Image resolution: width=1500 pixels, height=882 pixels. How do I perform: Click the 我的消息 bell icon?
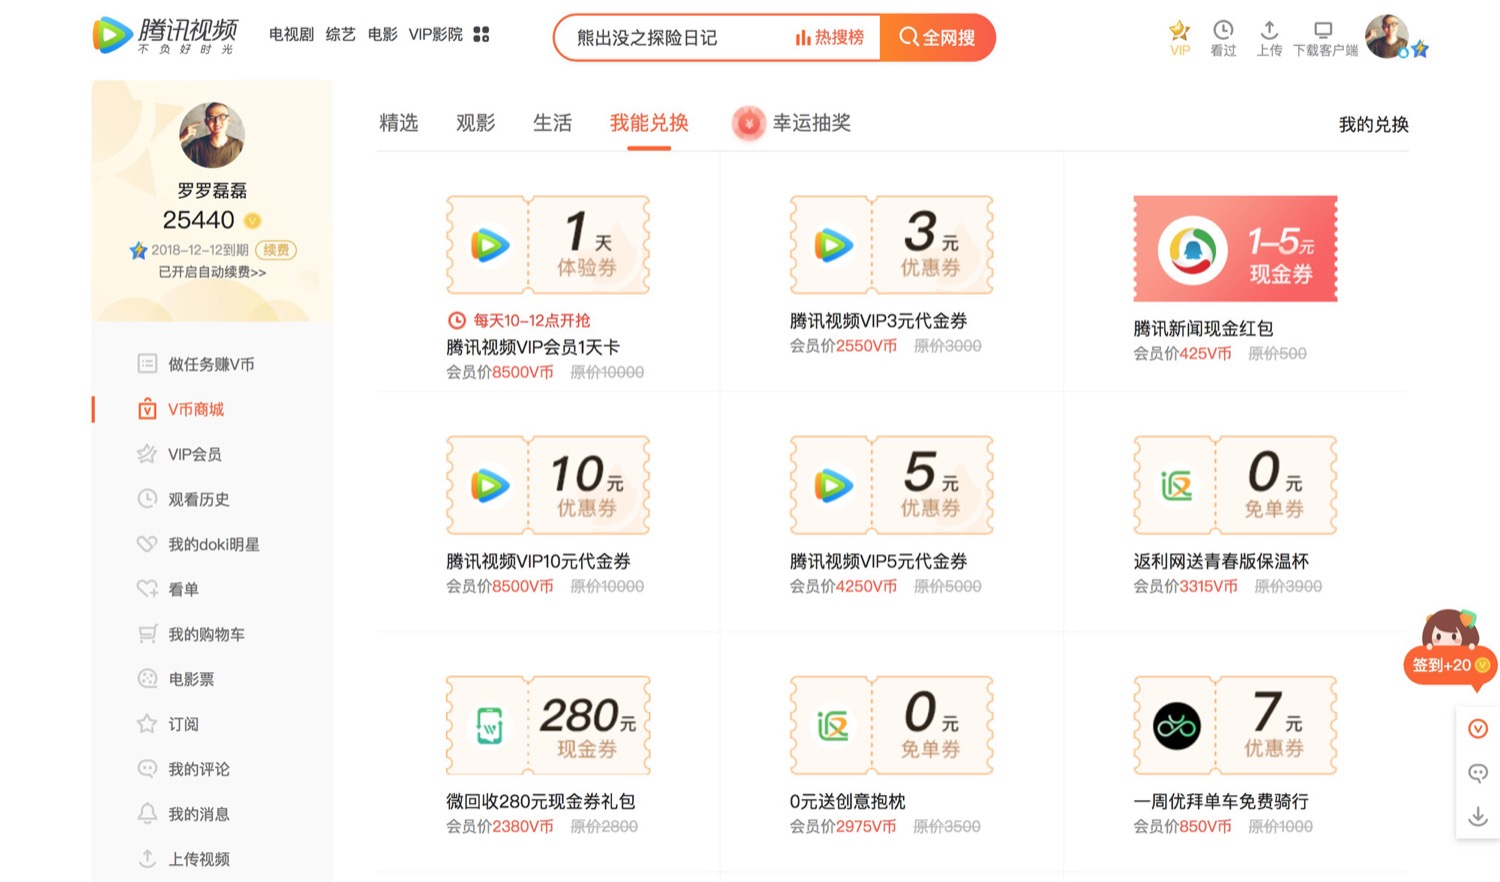(147, 813)
